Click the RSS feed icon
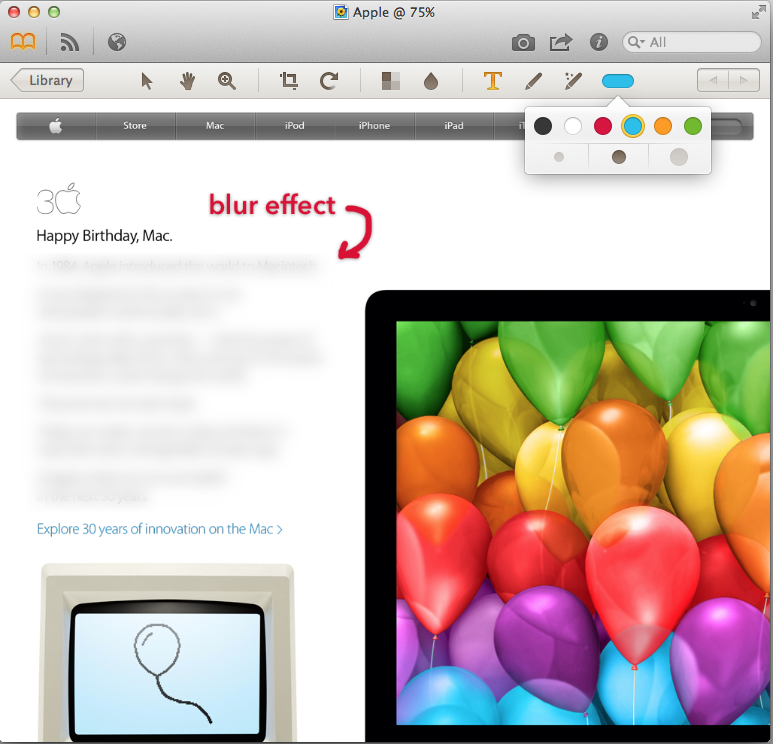This screenshot has height=744, width=773. click(x=69, y=42)
